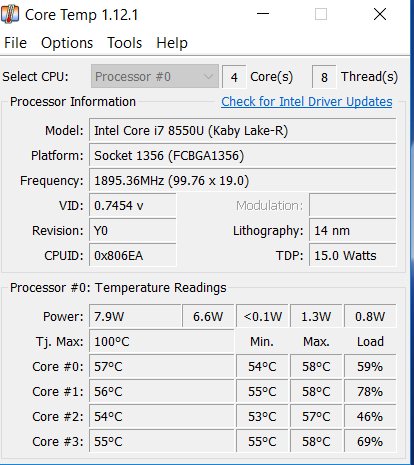Click Core #1 current temperature 56°C
414x465 pixels.
point(162,391)
